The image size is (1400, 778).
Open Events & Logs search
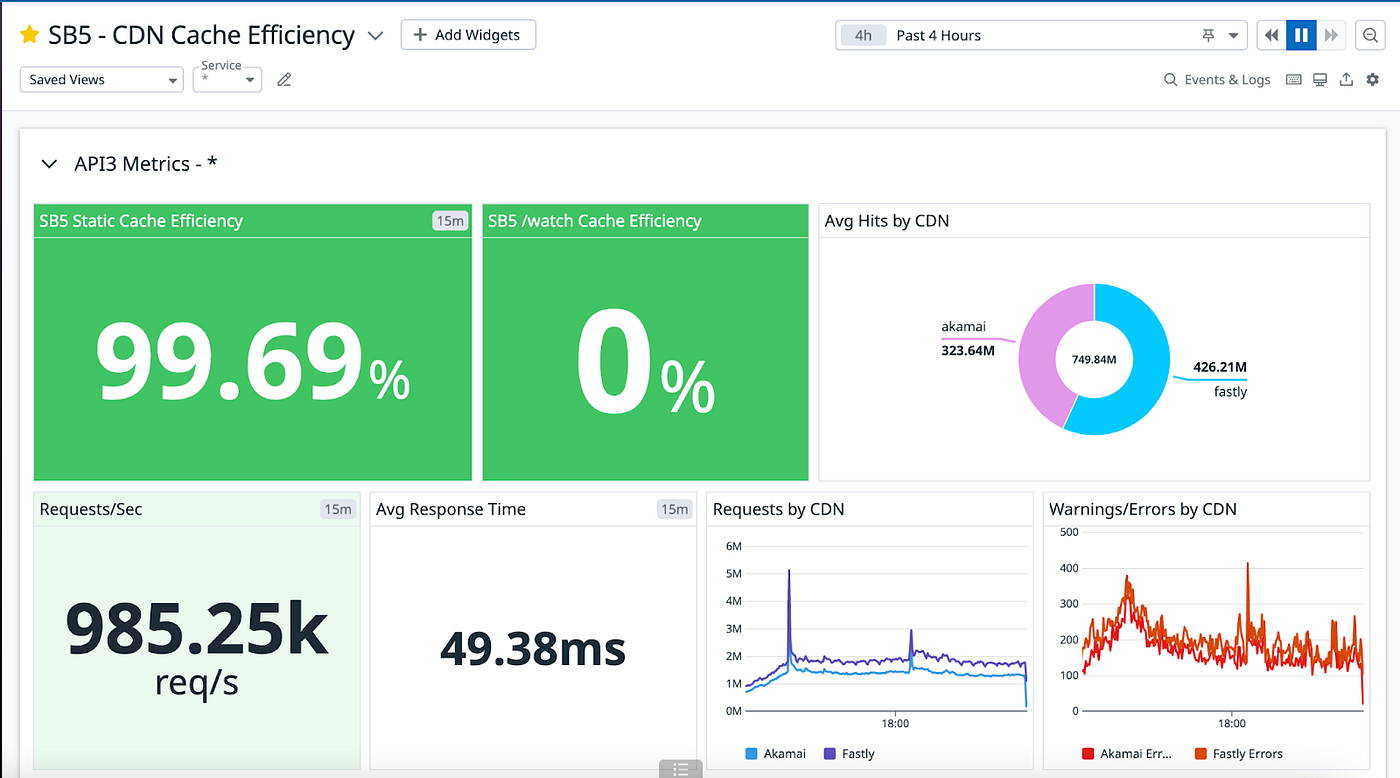coord(1217,80)
